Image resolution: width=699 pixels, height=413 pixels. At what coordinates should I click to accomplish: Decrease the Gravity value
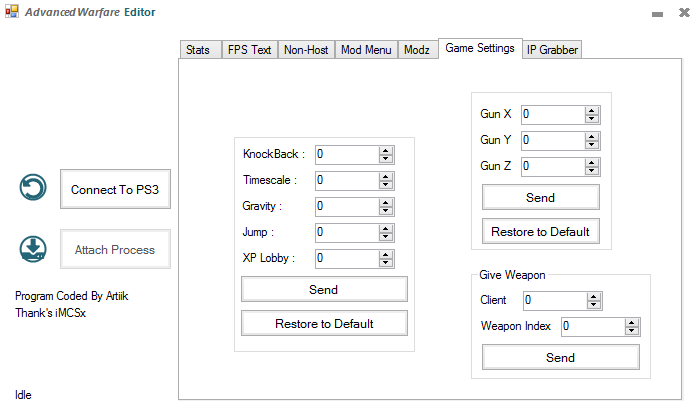coord(386,211)
